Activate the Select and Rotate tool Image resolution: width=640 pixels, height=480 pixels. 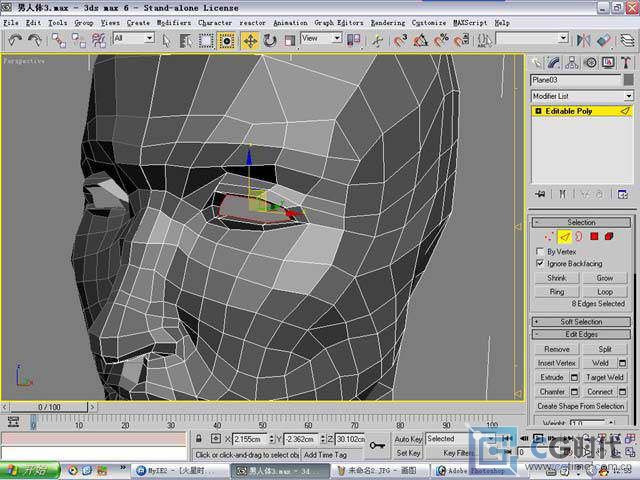coord(270,40)
